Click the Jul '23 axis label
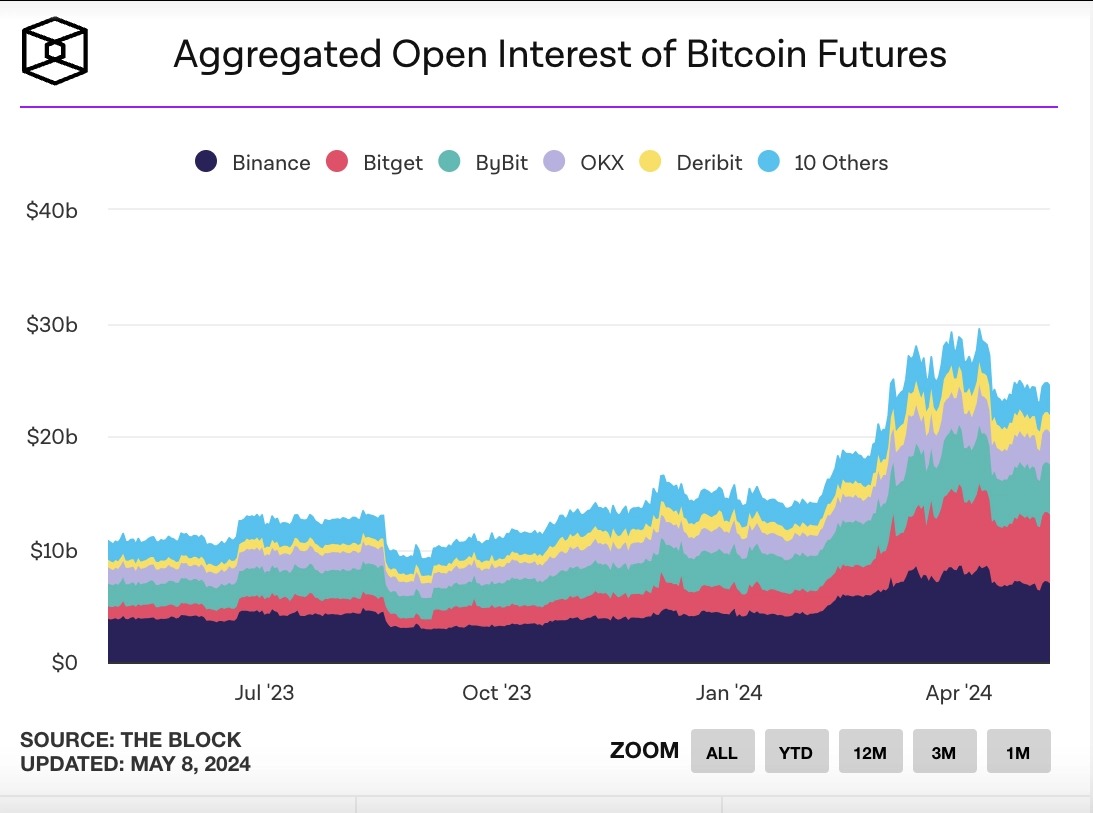This screenshot has height=813, width=1093. pyautogui.click(x=264, y=692)
